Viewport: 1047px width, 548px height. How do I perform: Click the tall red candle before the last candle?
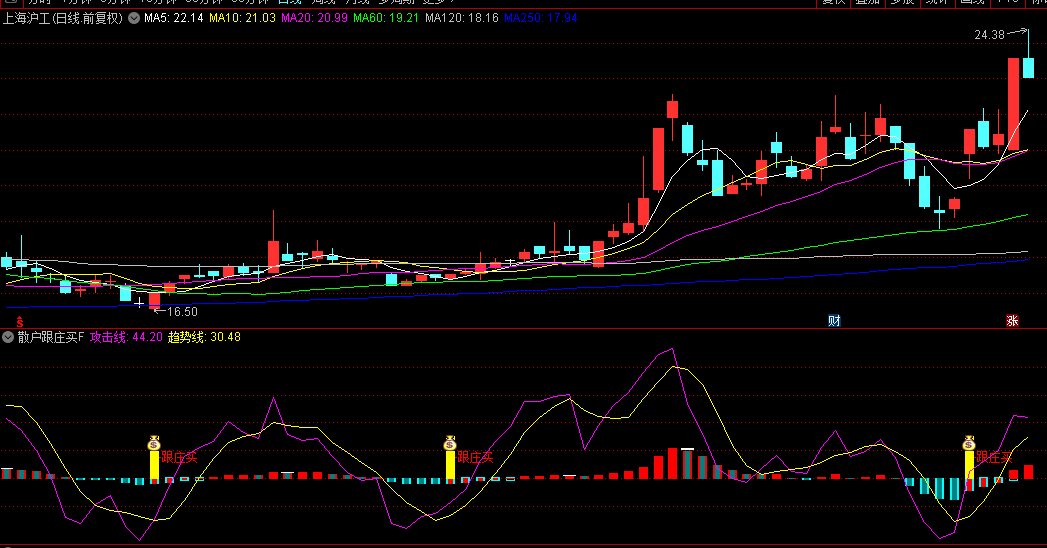click(1014, 104)
